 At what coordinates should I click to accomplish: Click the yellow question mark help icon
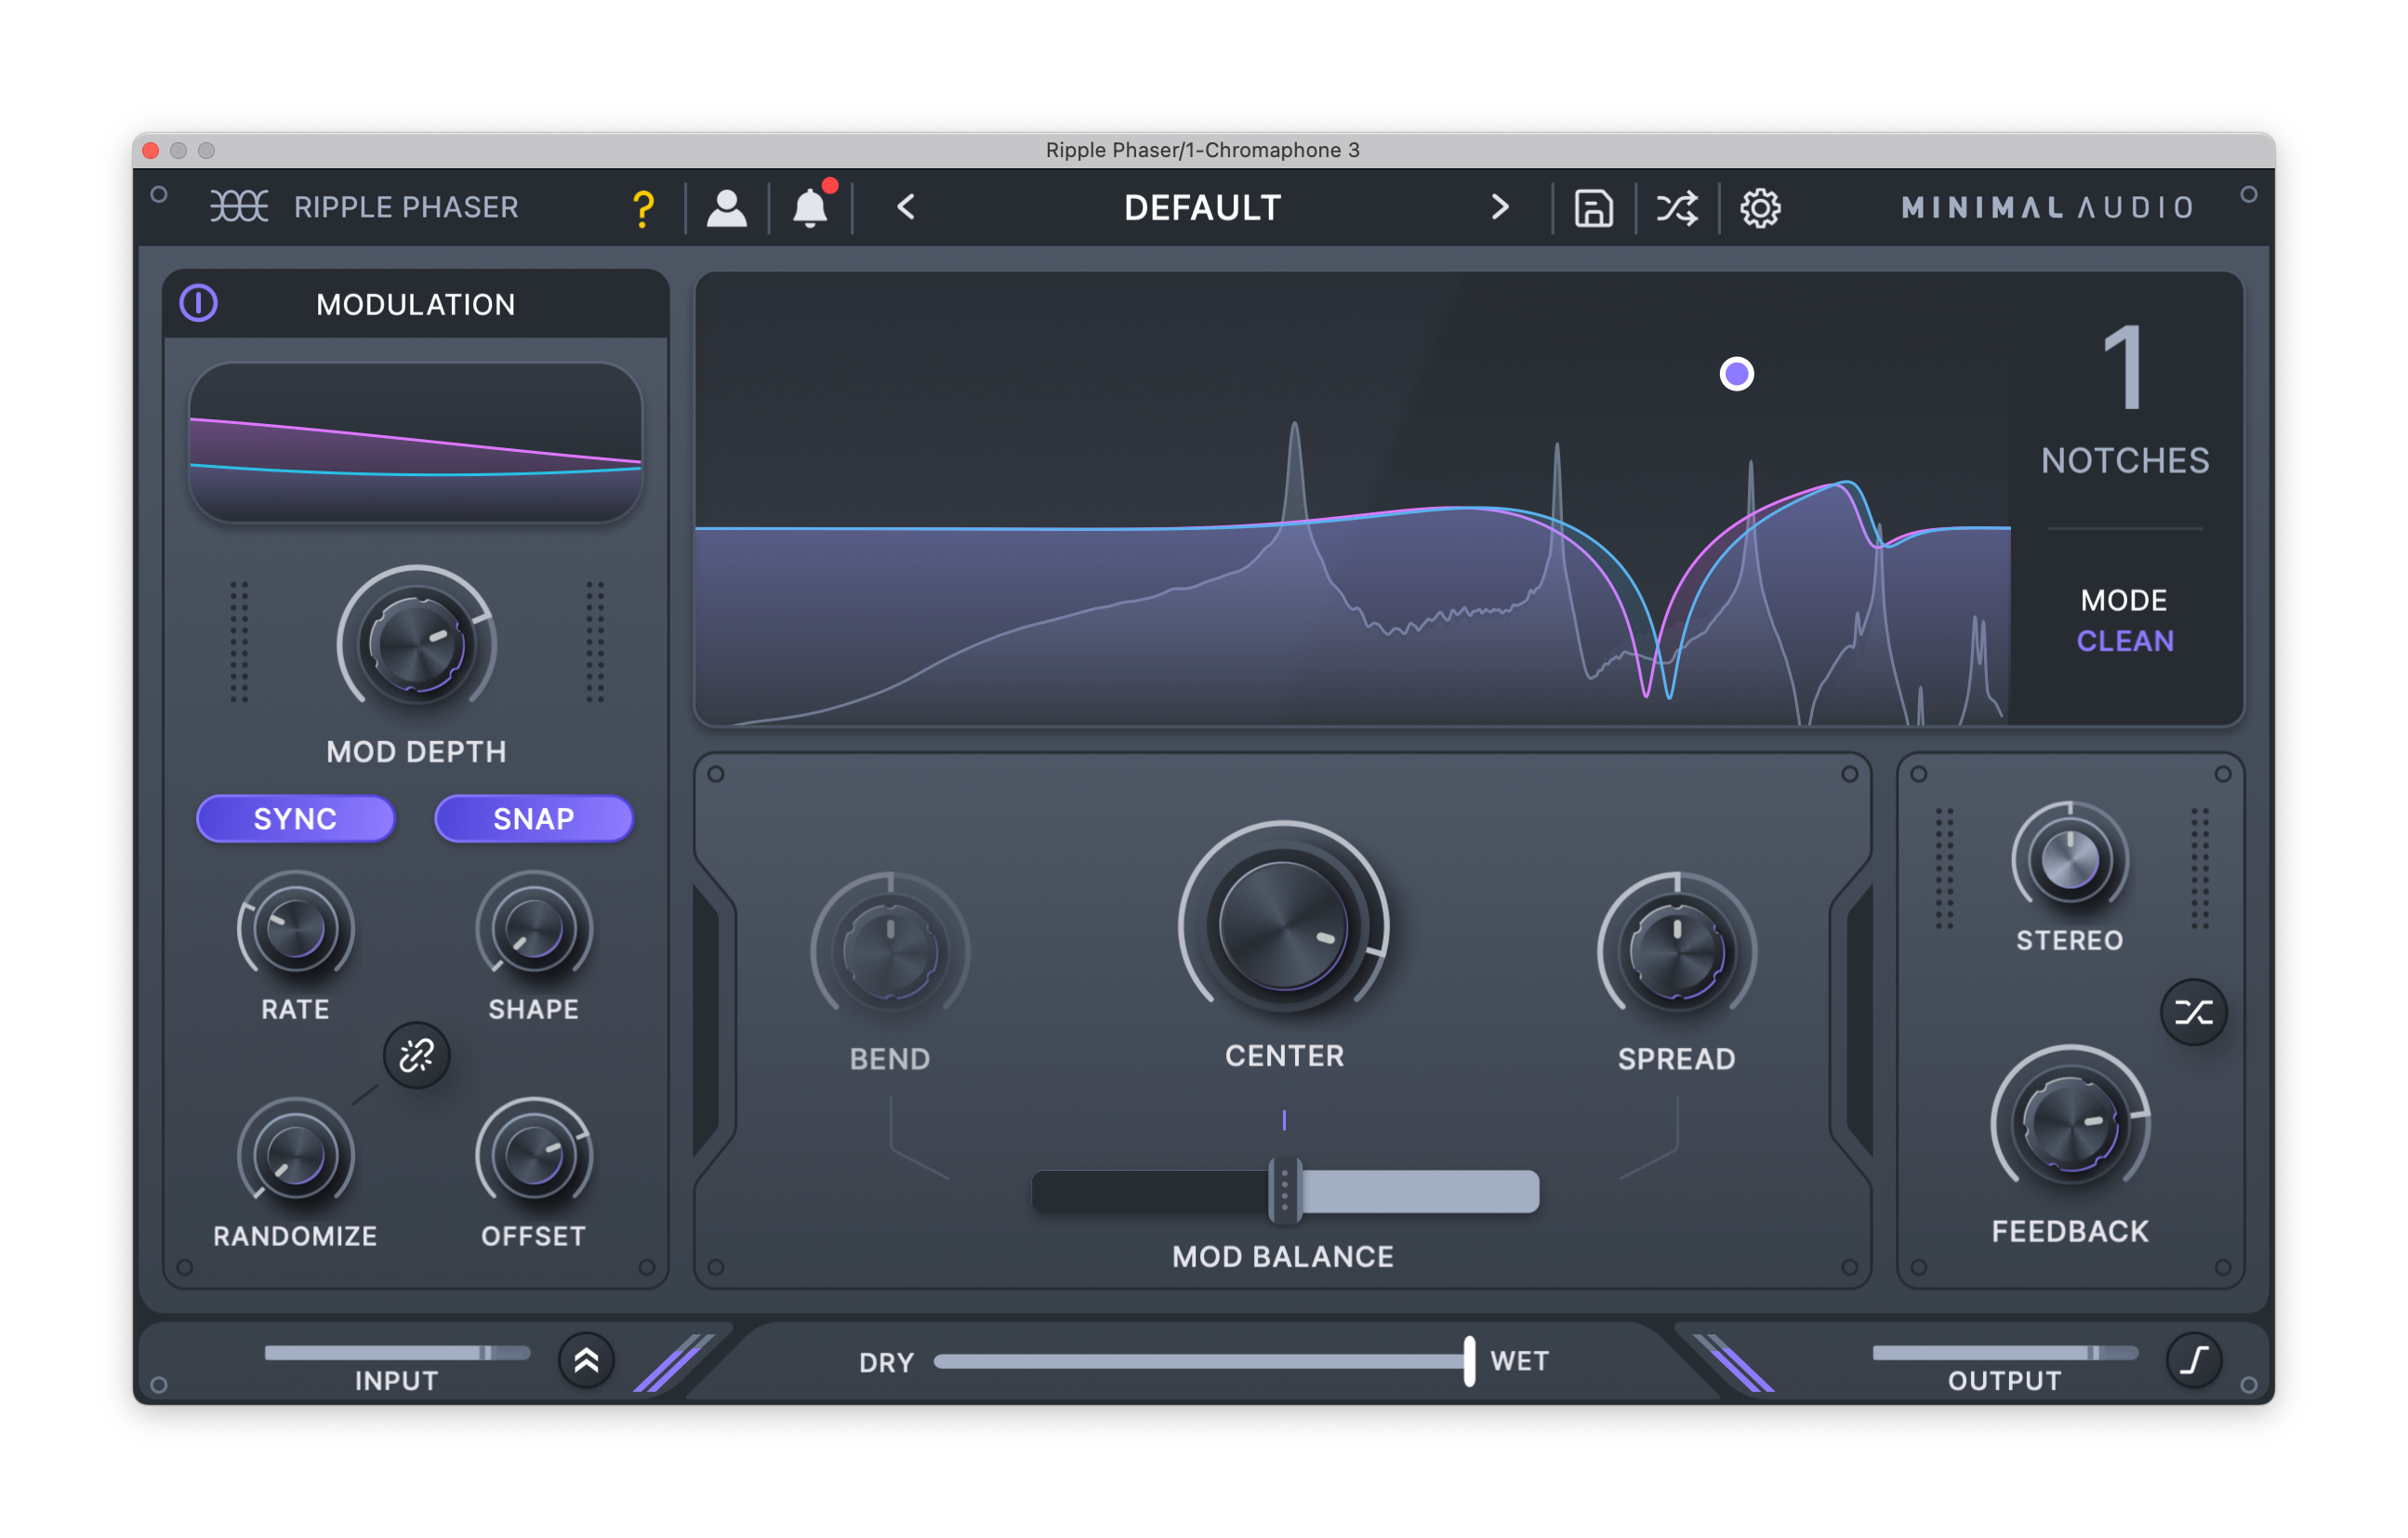click(643, 208)
